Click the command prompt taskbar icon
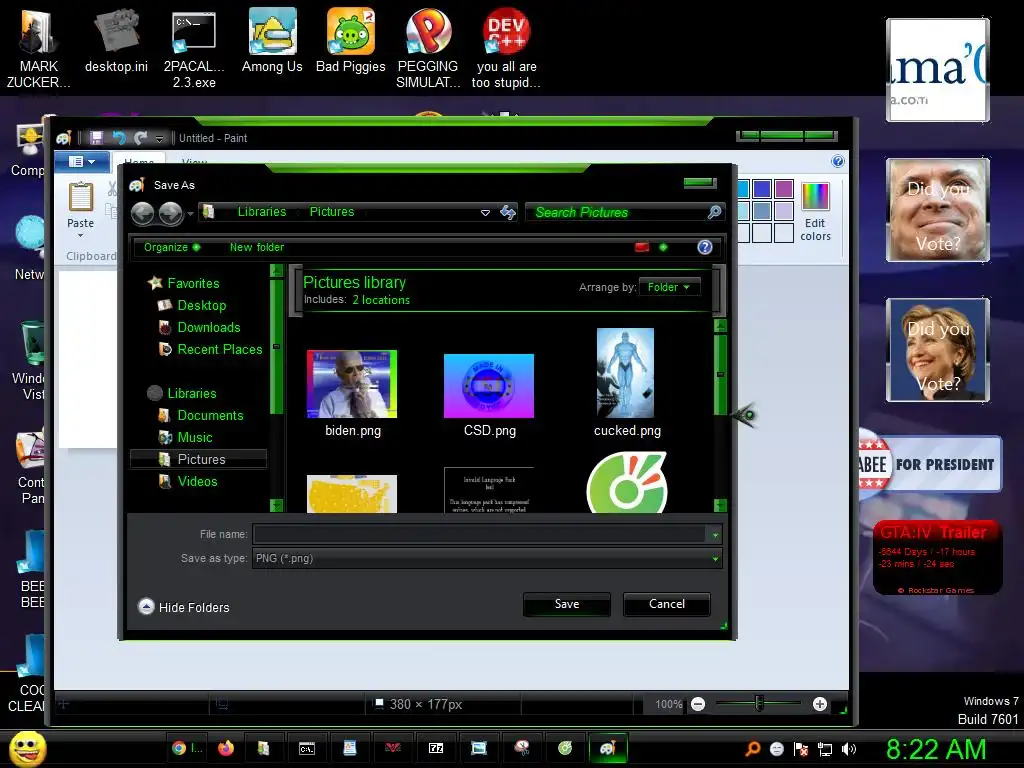 (x=306, y=748)
